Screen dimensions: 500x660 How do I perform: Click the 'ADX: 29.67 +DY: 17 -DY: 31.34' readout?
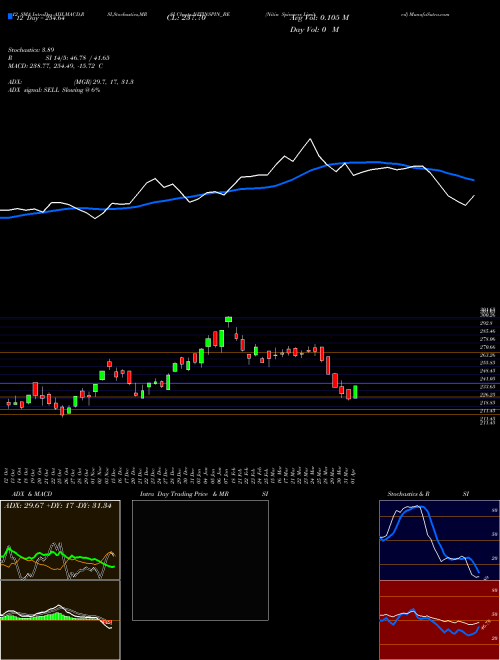57,506
